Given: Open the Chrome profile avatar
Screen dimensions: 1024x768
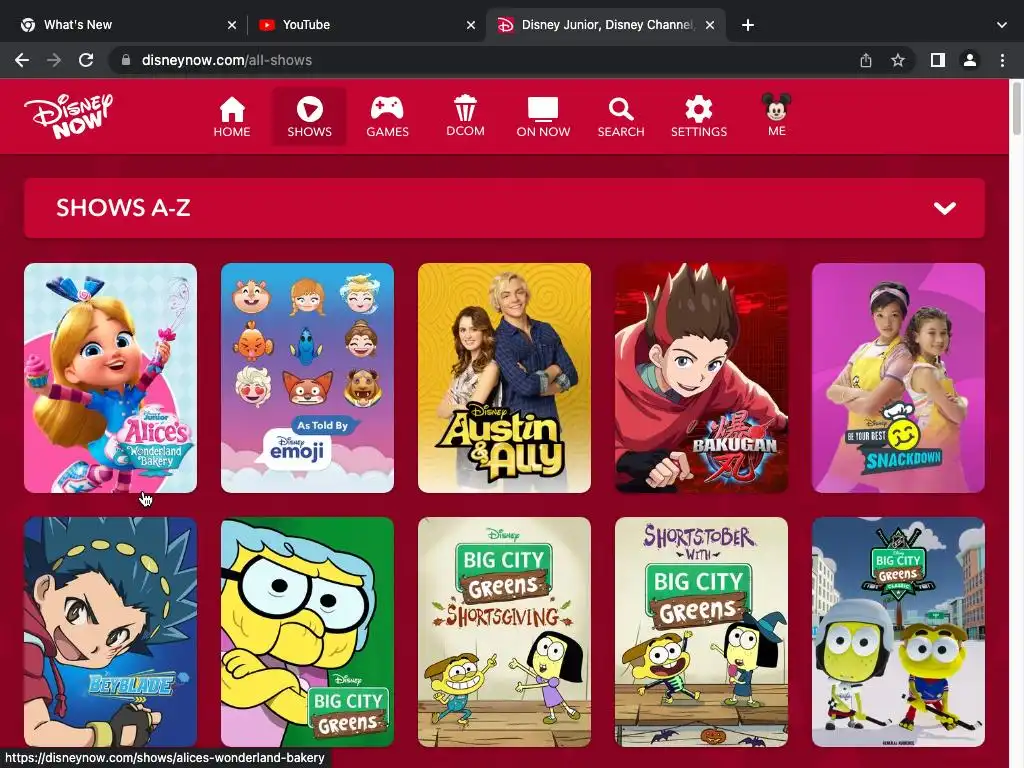Looking at the screenshot, I should (x=970, y=60).
